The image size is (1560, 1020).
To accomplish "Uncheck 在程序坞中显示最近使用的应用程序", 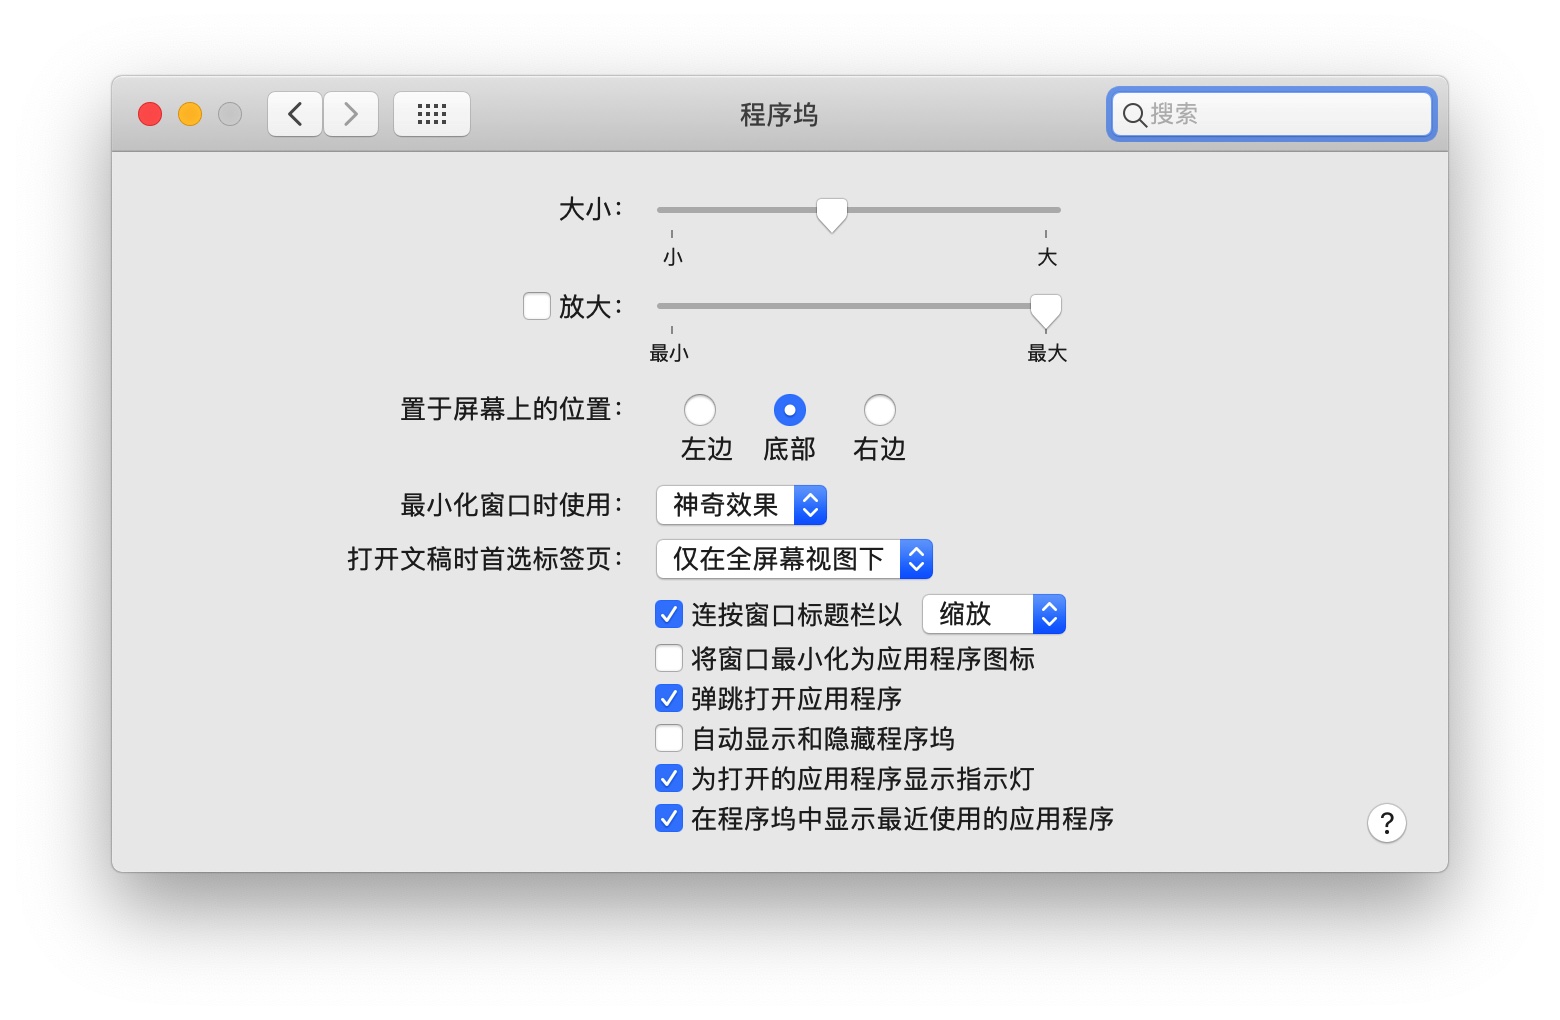I will [x=669, y=818].
